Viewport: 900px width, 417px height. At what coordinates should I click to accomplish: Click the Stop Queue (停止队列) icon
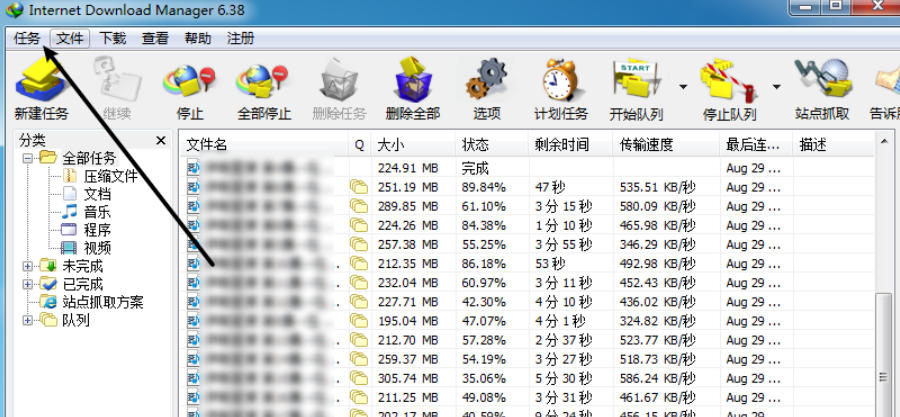pos(728,80)
